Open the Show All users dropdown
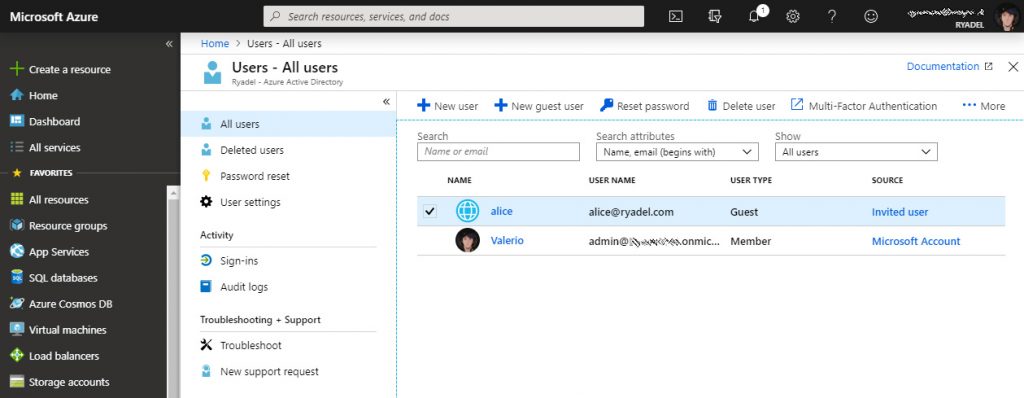 coord(856,152)
